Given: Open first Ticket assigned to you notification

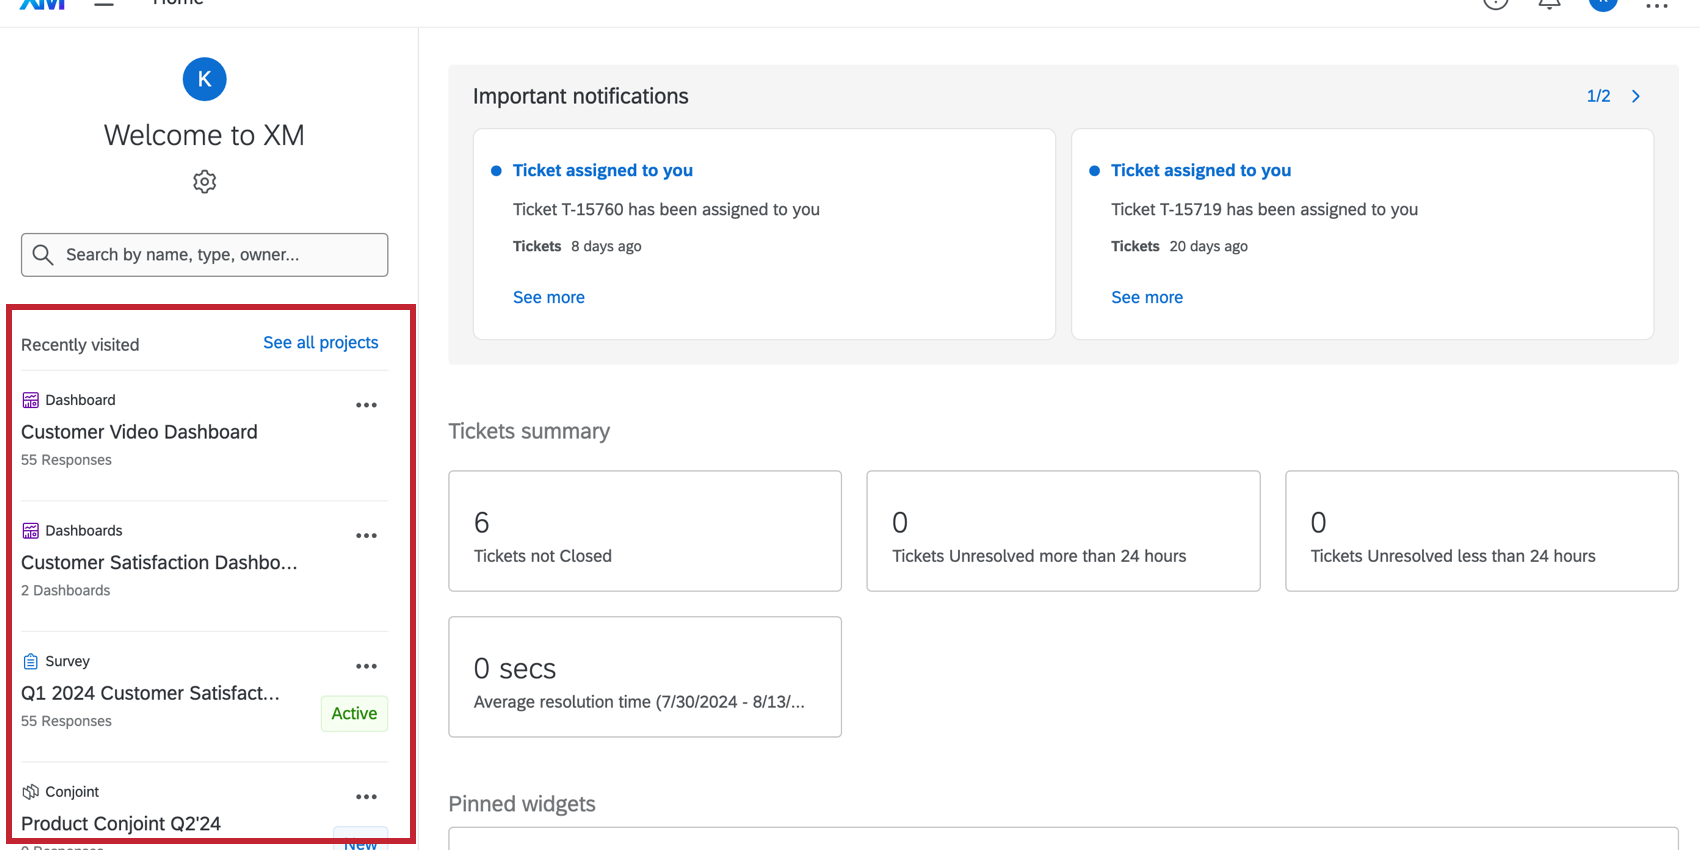Looking at the screenshot, I should tap(602, 170).
